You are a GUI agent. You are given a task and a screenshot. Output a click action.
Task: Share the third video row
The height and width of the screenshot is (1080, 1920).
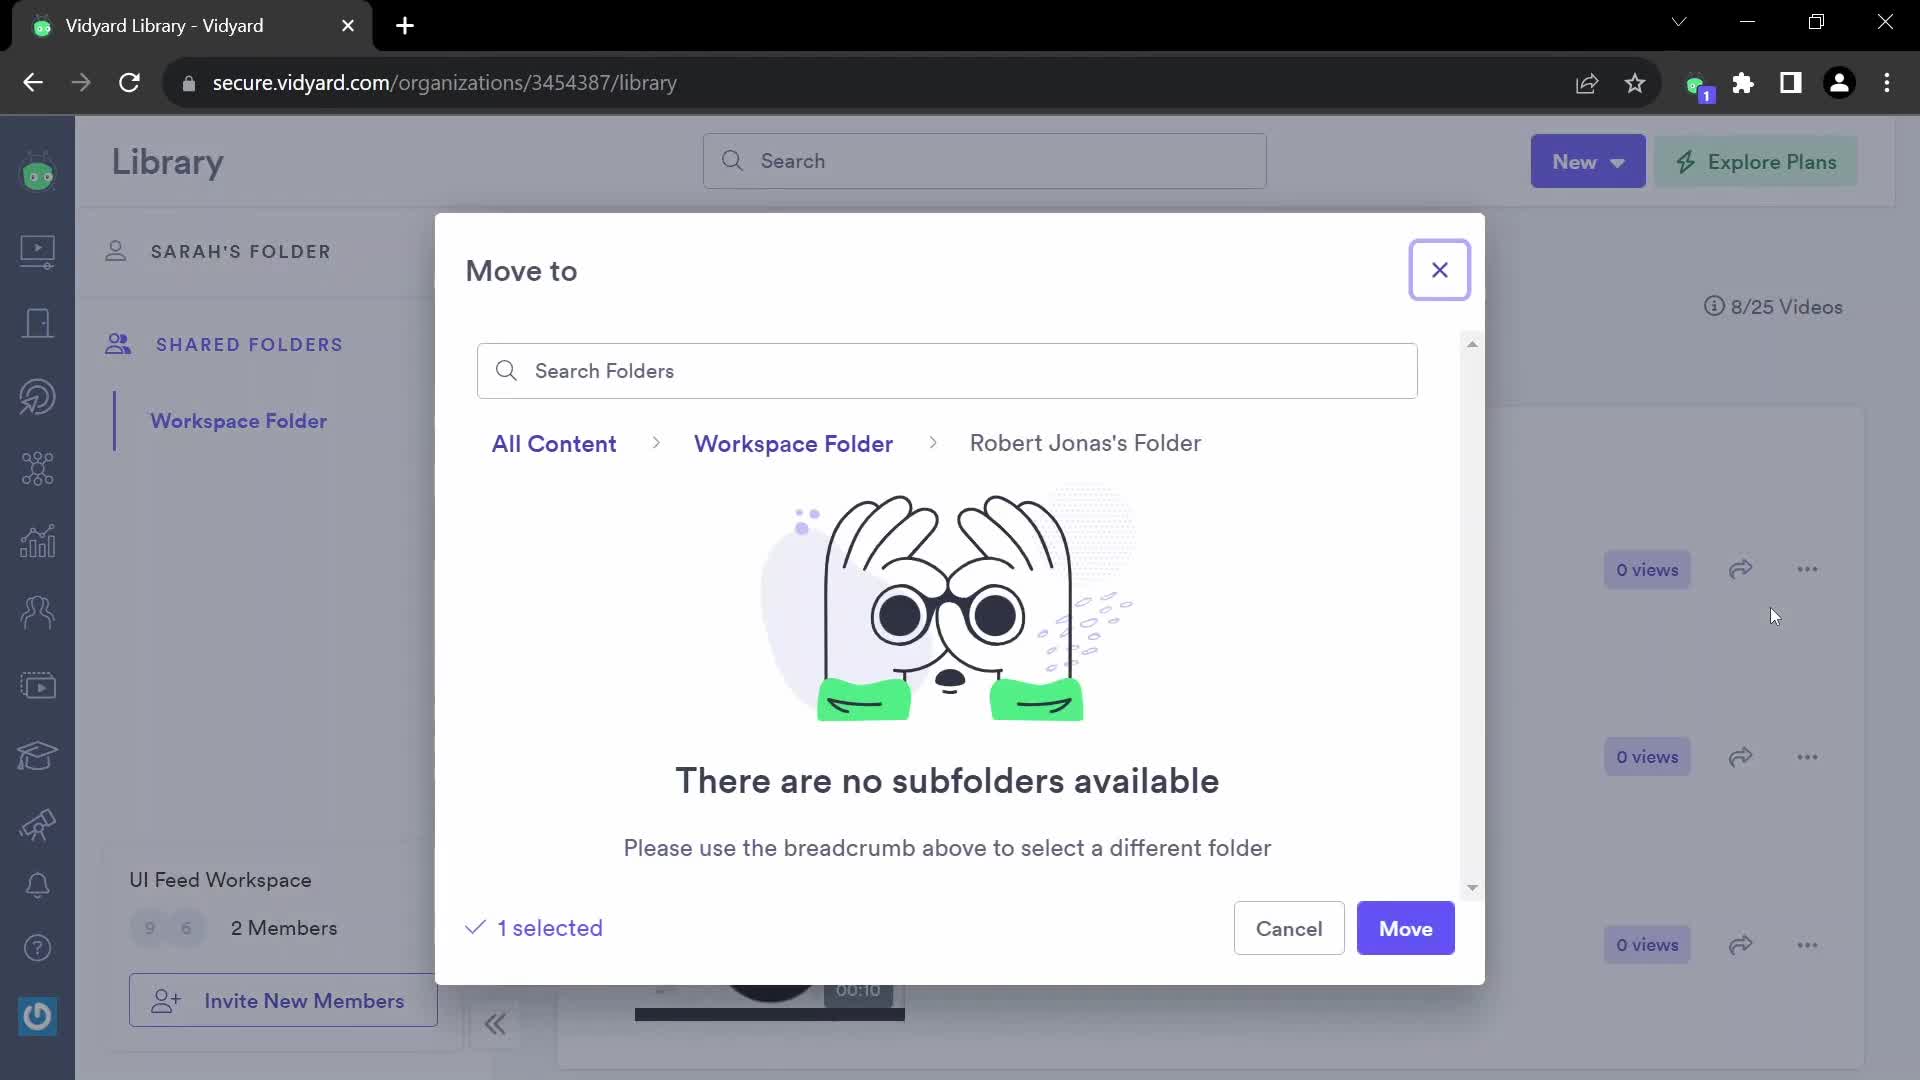(x=1740, y=945)
